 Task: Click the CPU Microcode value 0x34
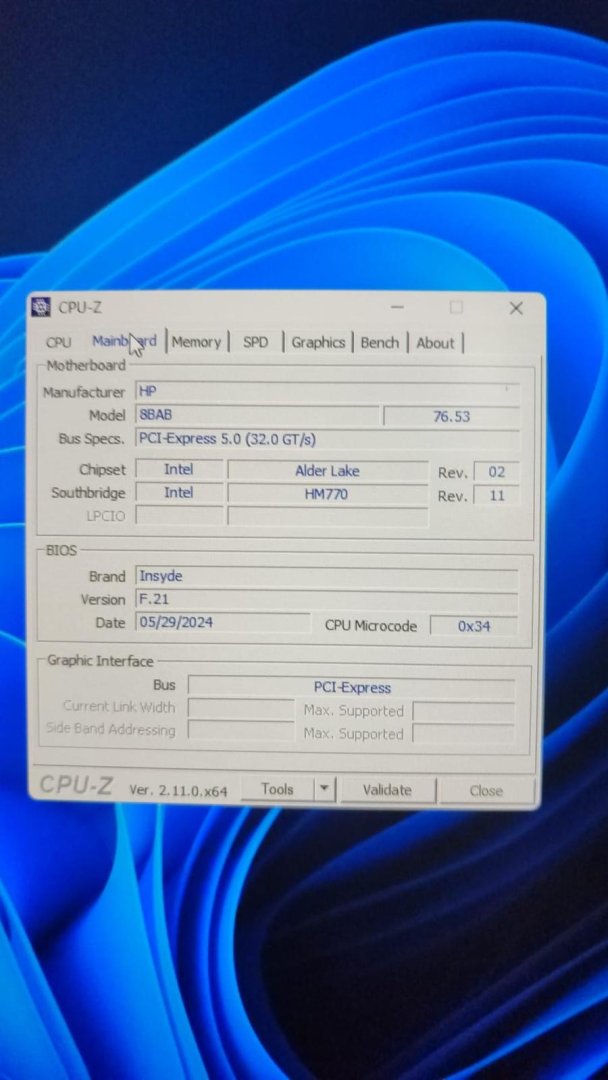474,626
